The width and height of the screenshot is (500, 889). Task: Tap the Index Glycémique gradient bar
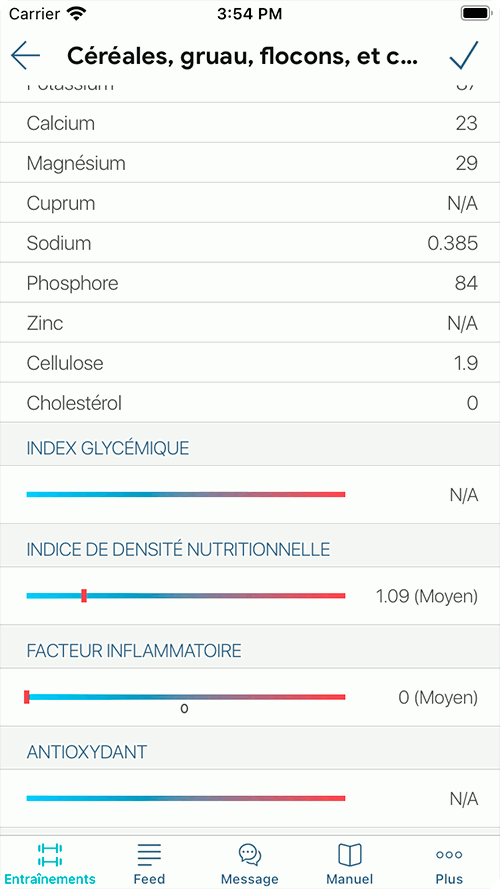(x=186, y=494)
